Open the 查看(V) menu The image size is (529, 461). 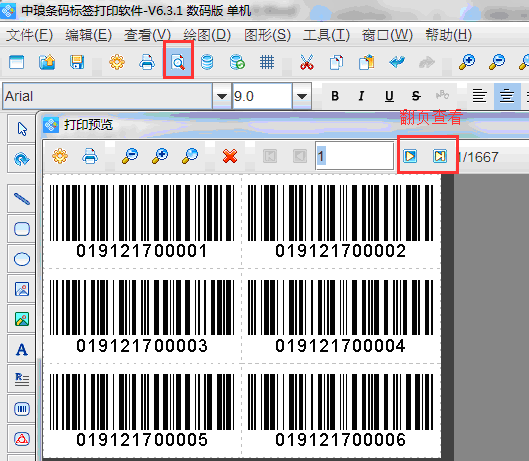(147, 35)
